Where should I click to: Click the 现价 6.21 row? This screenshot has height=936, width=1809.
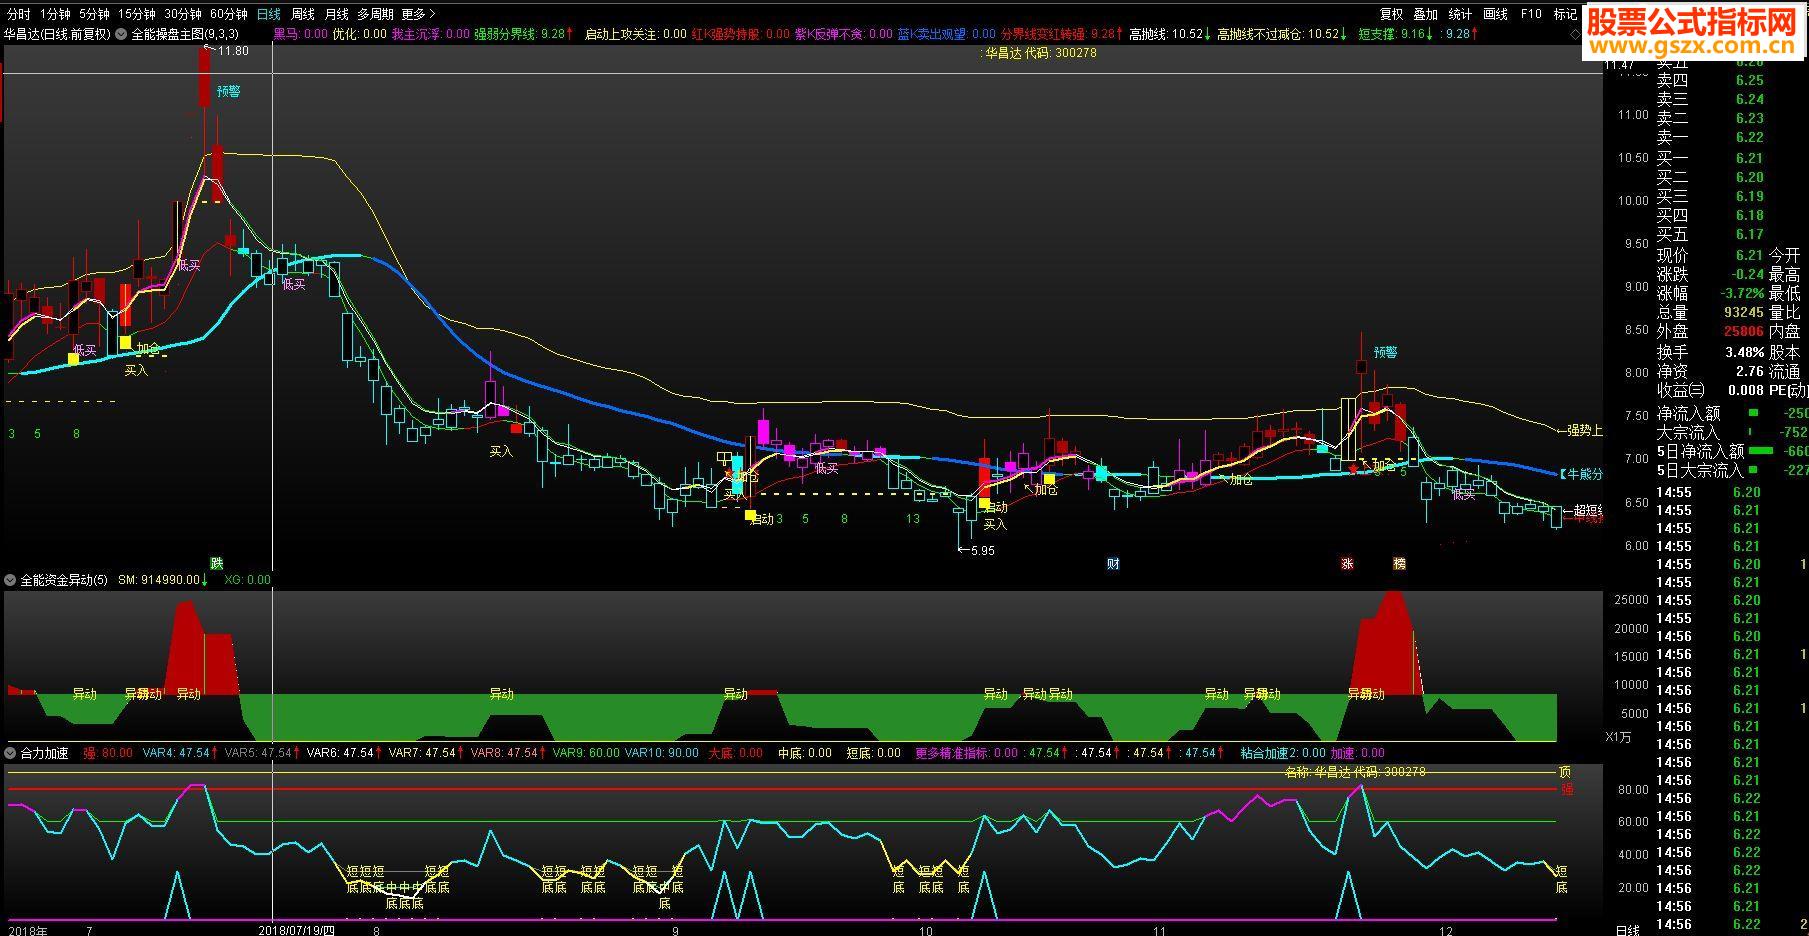coord(1710,255)
